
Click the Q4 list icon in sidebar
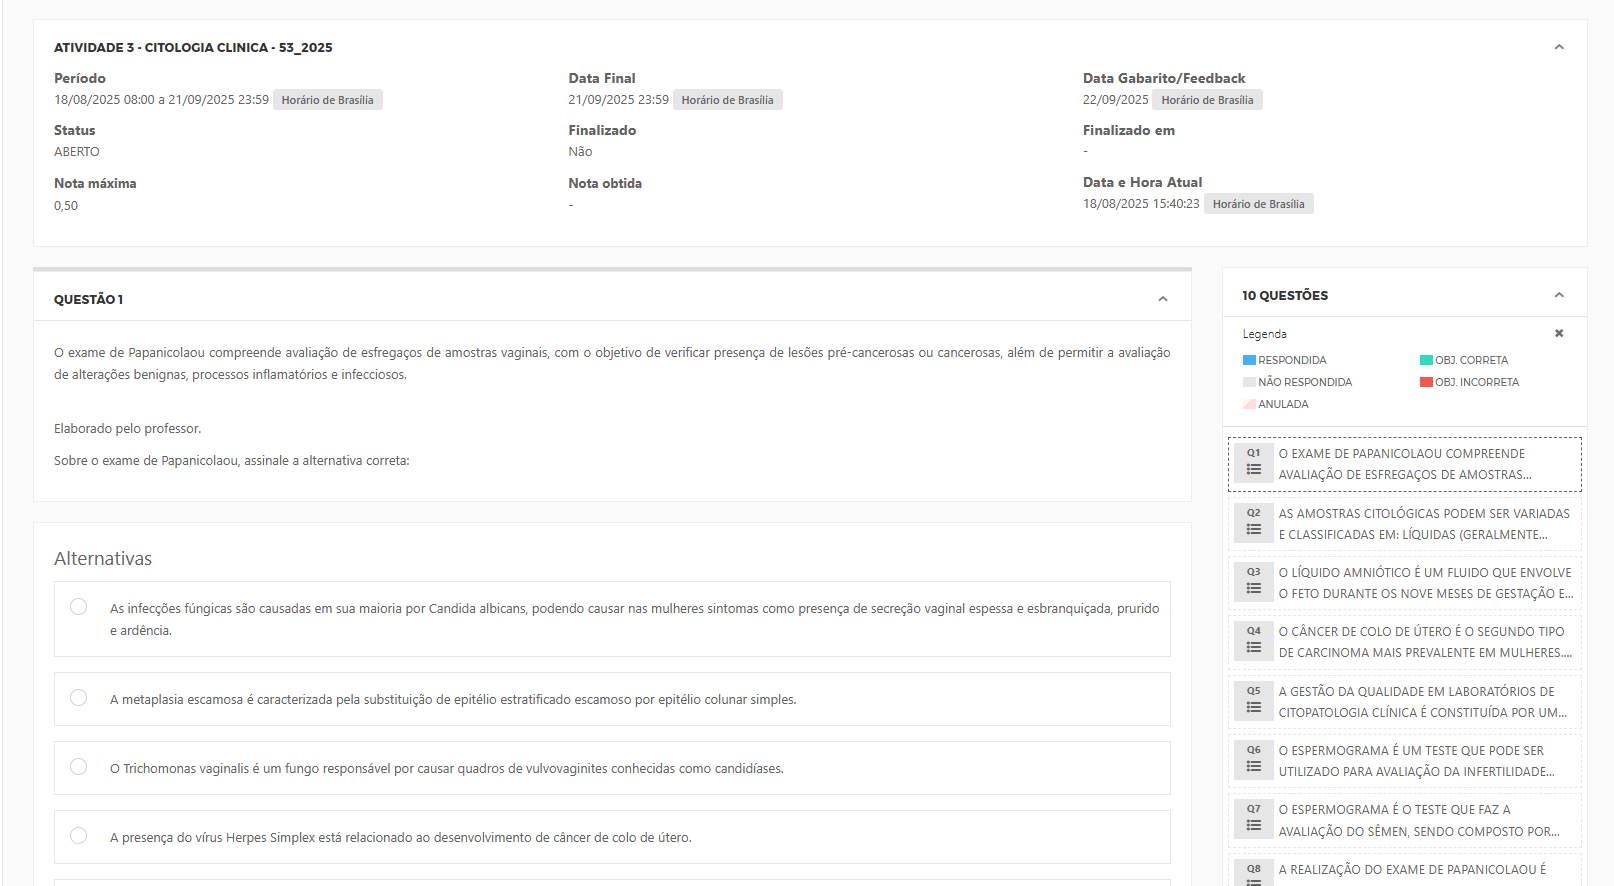tap(1253, 647)
